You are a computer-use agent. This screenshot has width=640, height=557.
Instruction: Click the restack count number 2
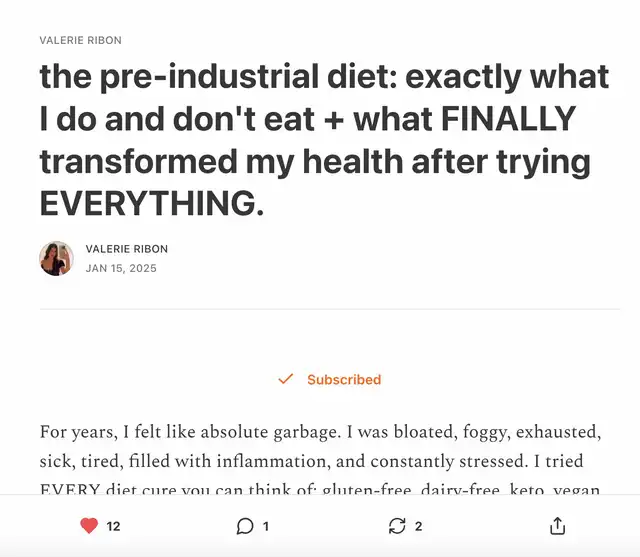pyautogui.click(x=418, y=526)
